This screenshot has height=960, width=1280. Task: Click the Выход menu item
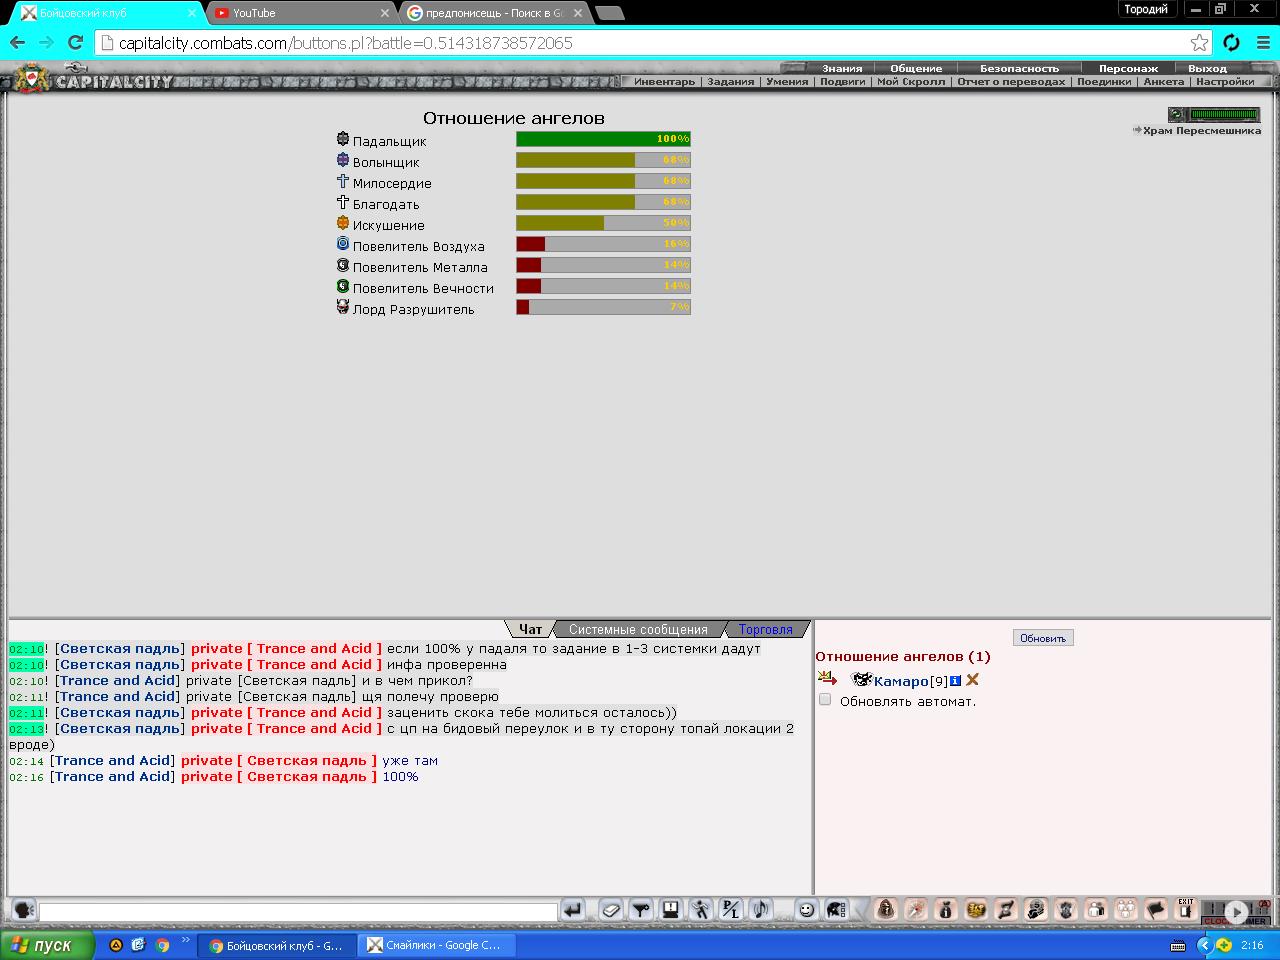point(1207,68)
